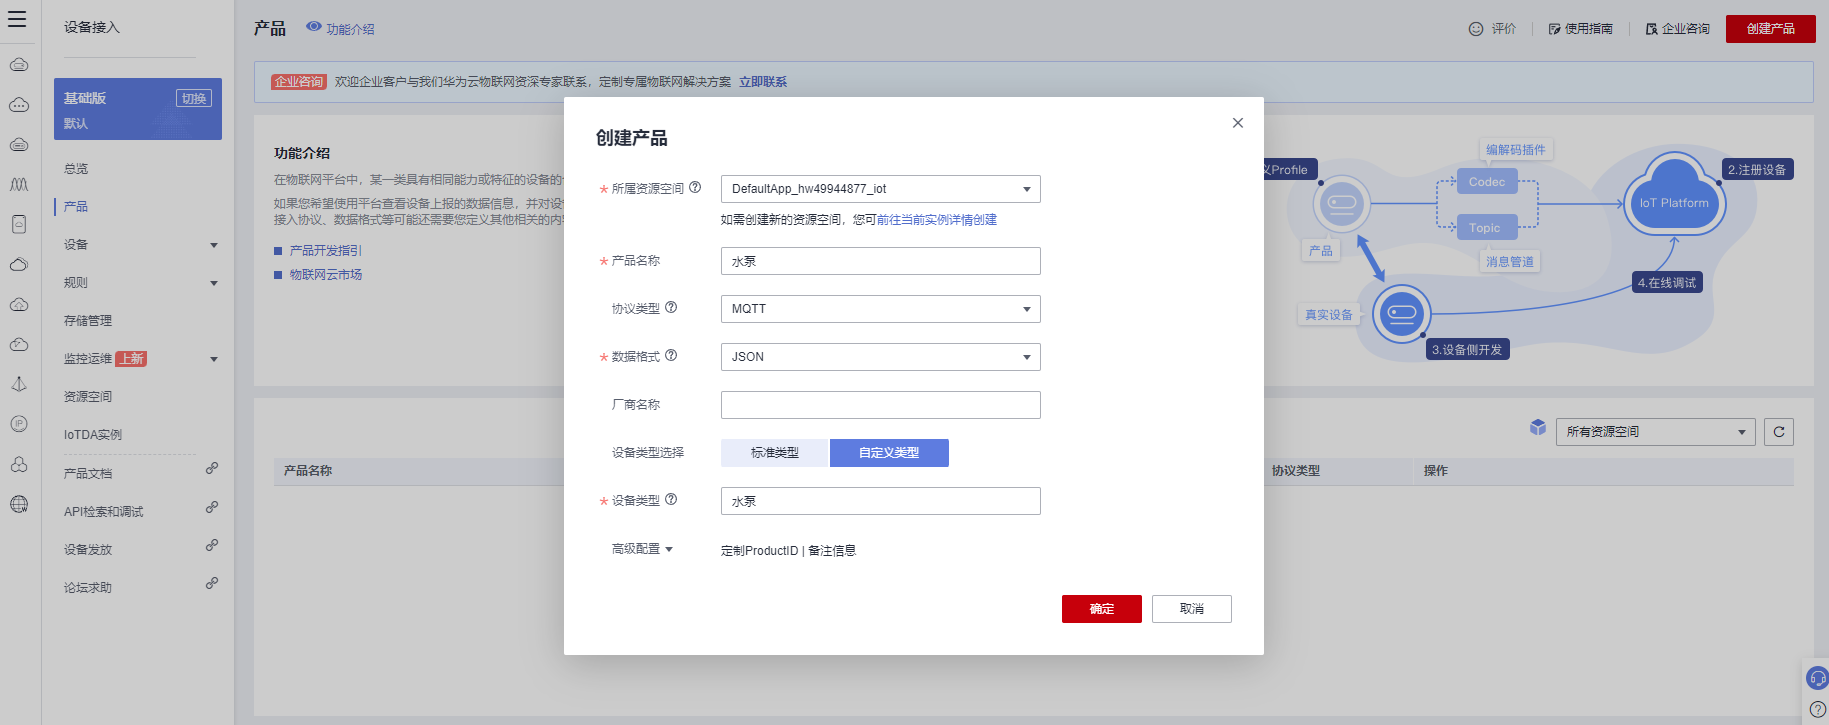Open the 所属资源空间 dropdown
Viewport: 1829px width, 725px height.
(880, 189)
